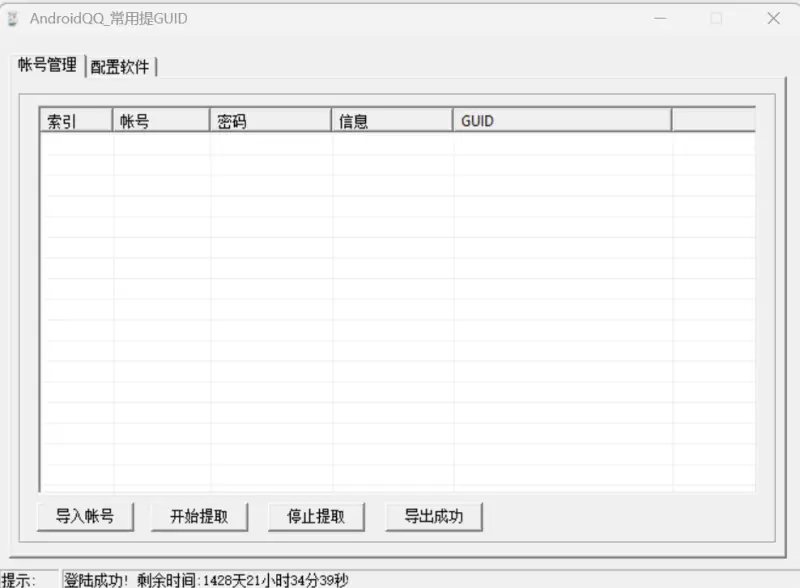Click the 帐号 column header

[159, 120]
